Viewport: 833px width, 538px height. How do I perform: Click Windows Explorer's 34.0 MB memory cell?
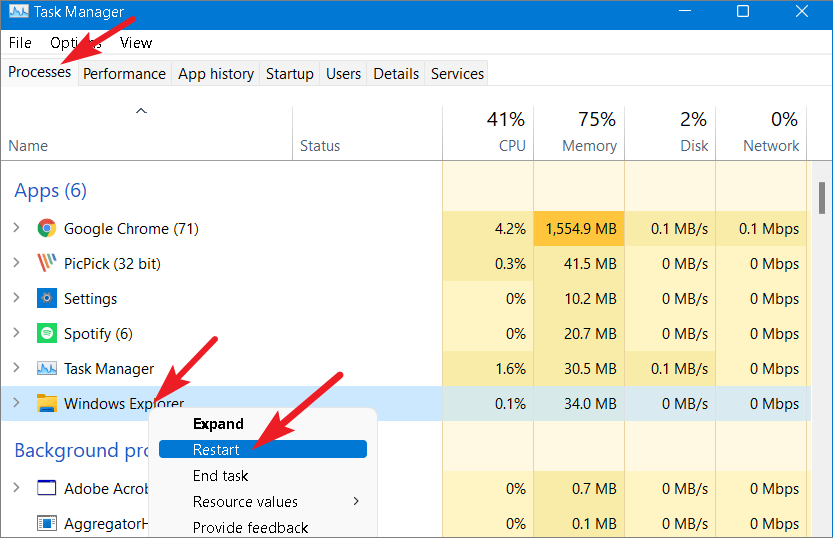coord(579,404)
